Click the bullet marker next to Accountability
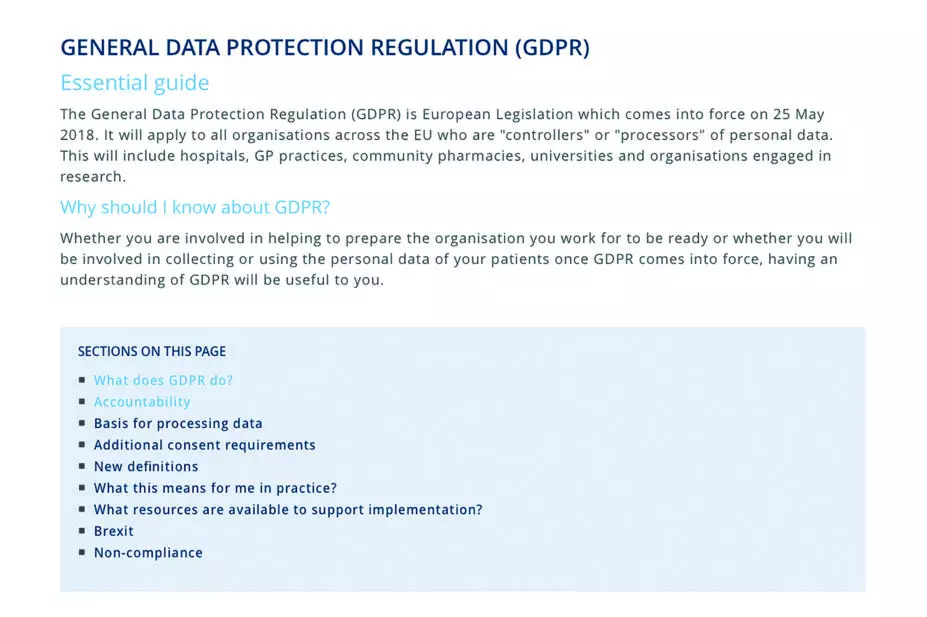The image size is (927, 617). click(82, 402)
